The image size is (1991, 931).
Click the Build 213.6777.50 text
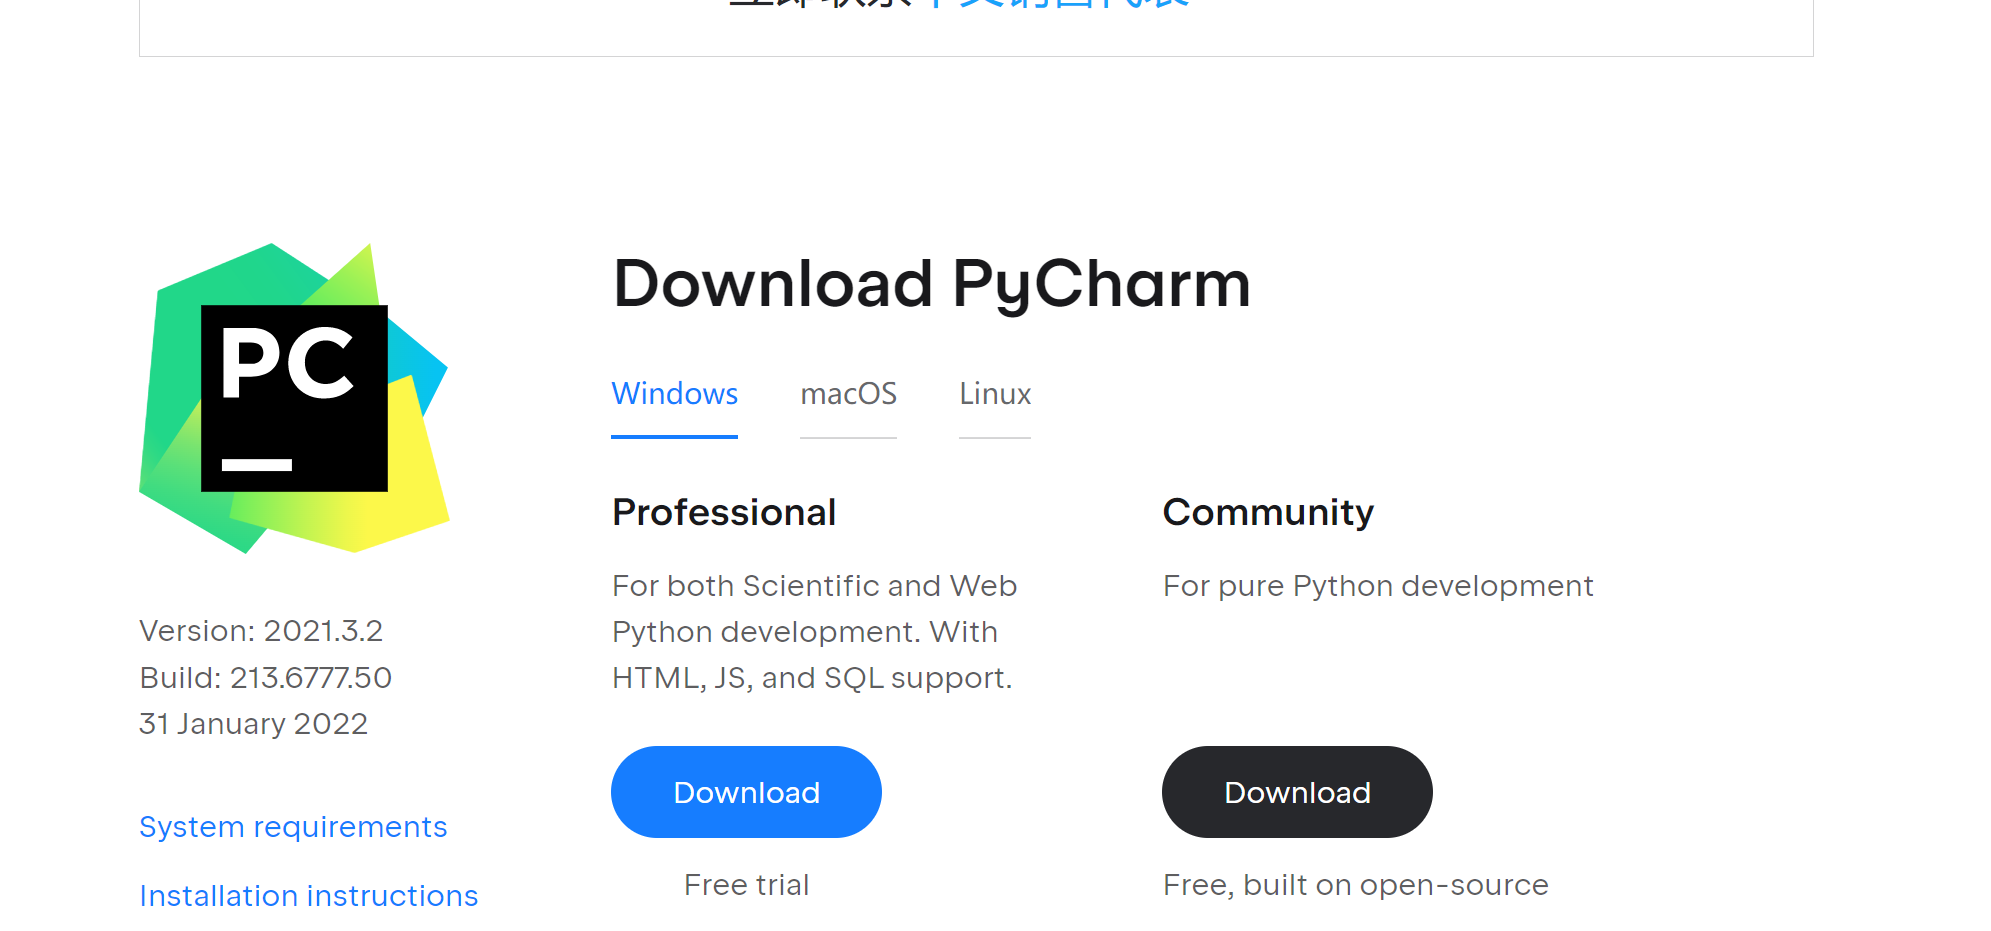coord(266,678)
